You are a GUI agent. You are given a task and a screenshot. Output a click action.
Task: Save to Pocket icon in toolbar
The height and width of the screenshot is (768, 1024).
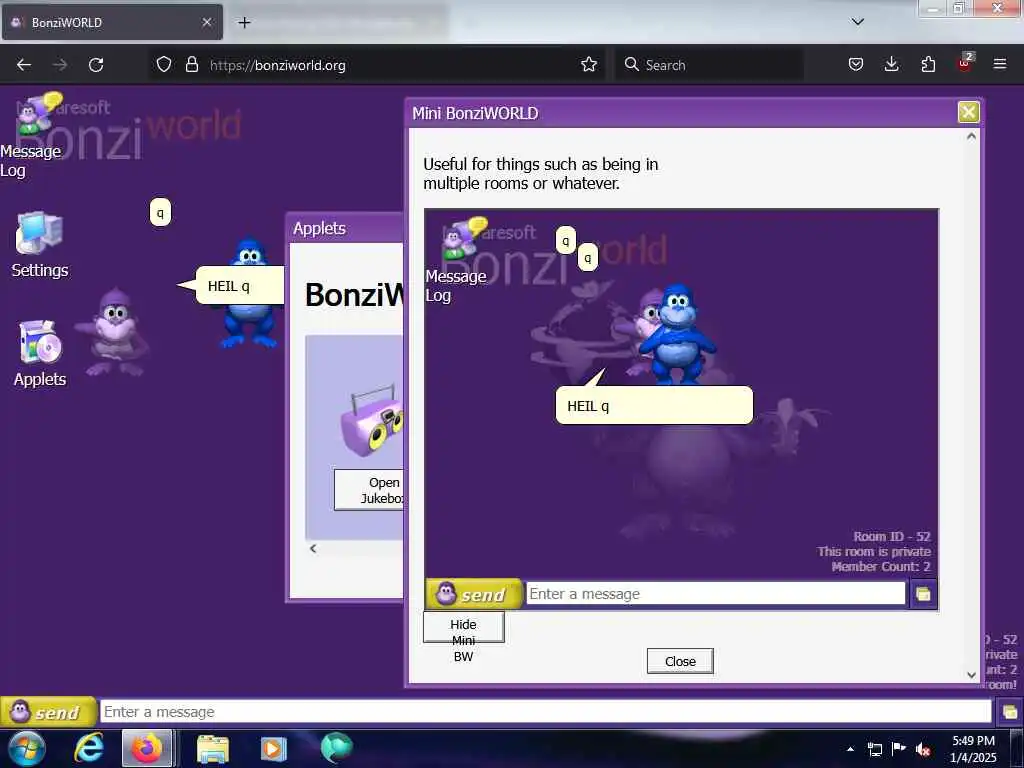[x=856, y=65]
